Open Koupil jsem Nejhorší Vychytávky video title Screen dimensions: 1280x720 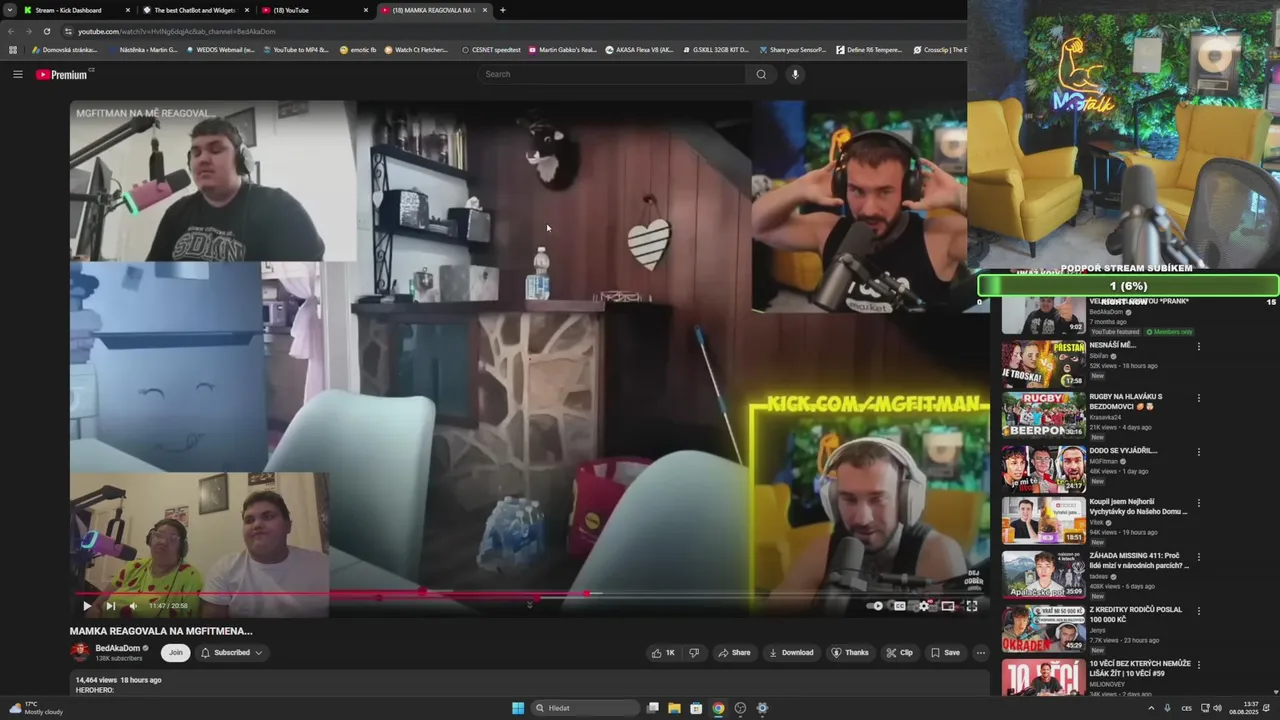coord(1138,507)
